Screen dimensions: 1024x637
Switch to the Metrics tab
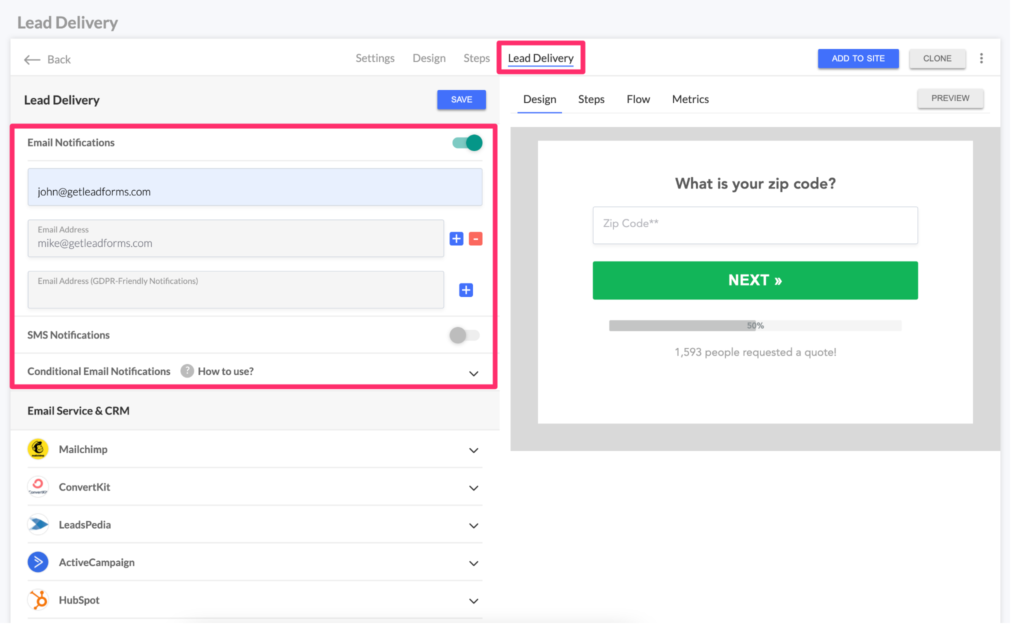(x=690, y=99)
